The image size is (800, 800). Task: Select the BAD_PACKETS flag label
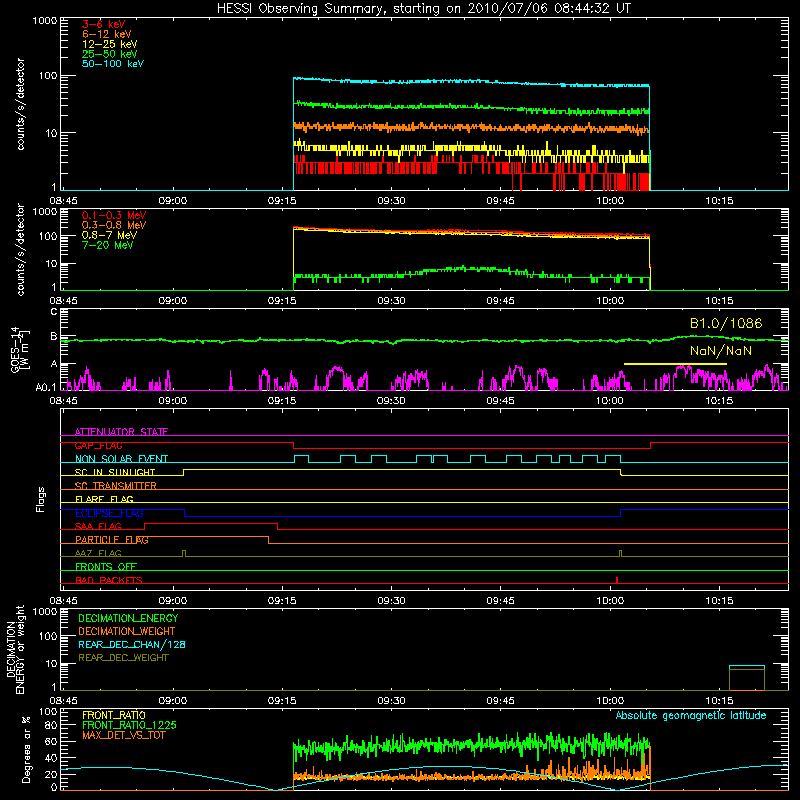(109, 580)
